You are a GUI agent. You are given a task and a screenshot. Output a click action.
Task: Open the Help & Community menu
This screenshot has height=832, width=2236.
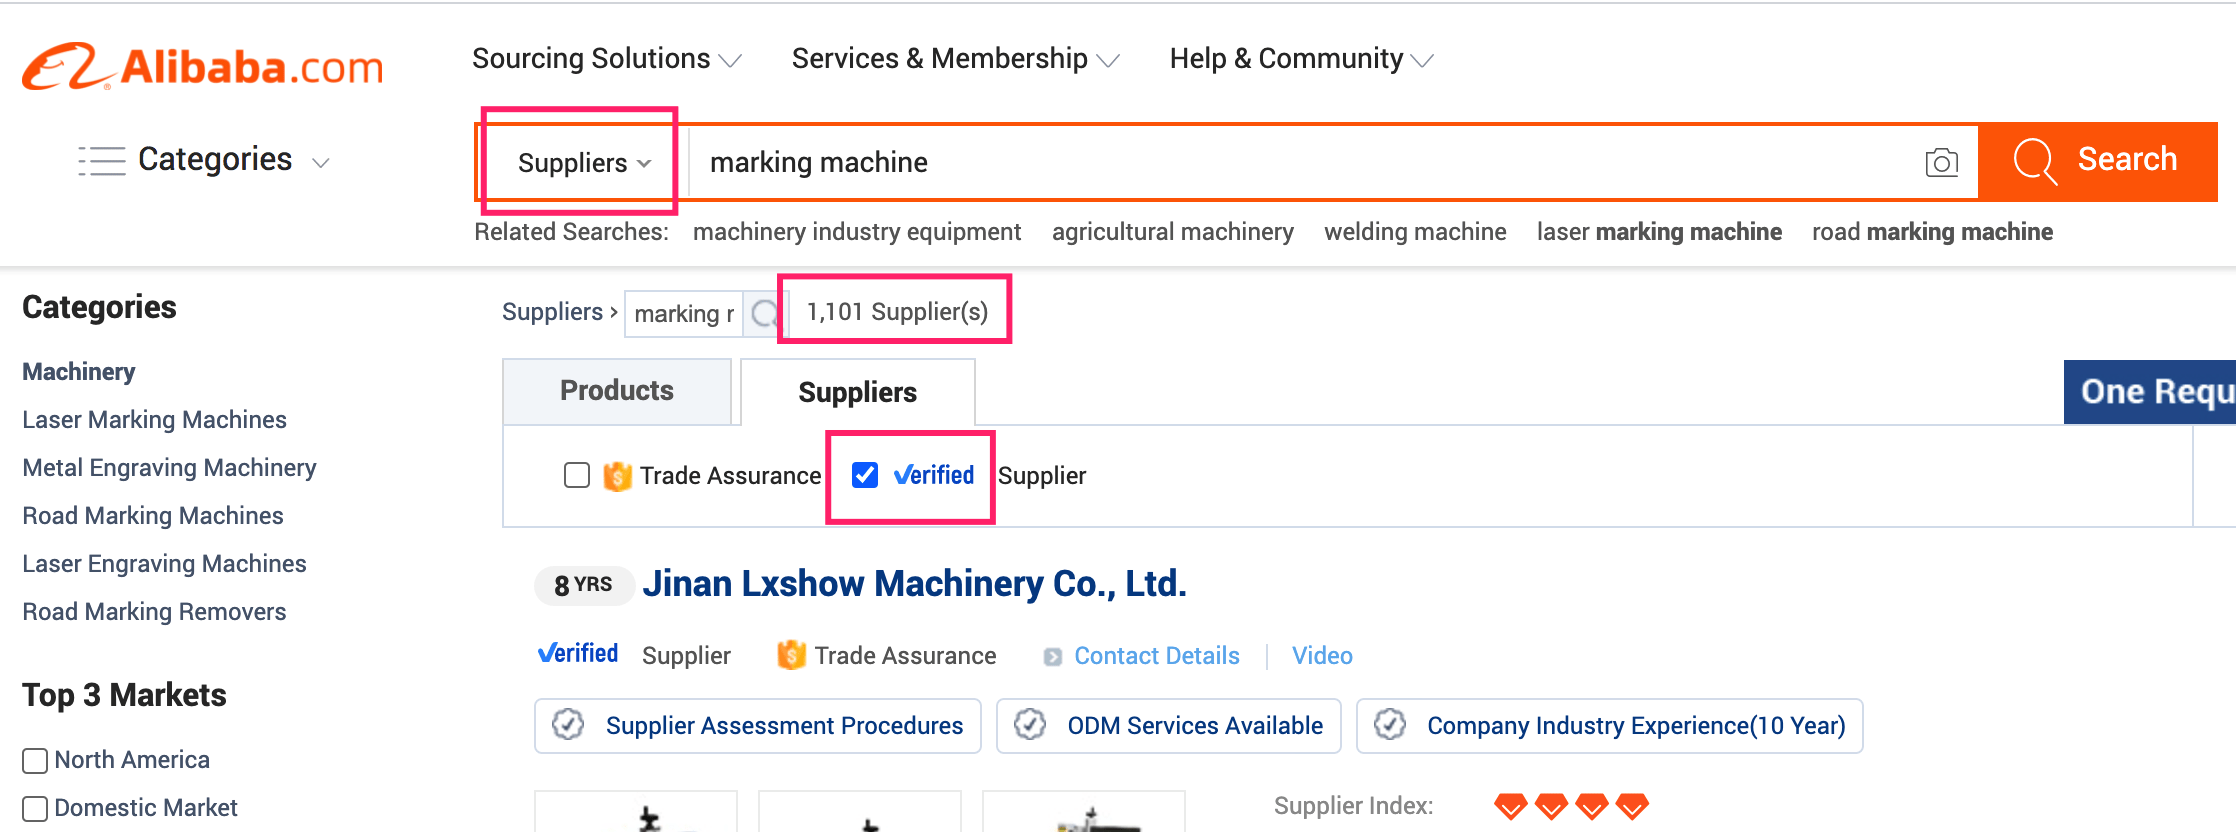click(1300, 59)
